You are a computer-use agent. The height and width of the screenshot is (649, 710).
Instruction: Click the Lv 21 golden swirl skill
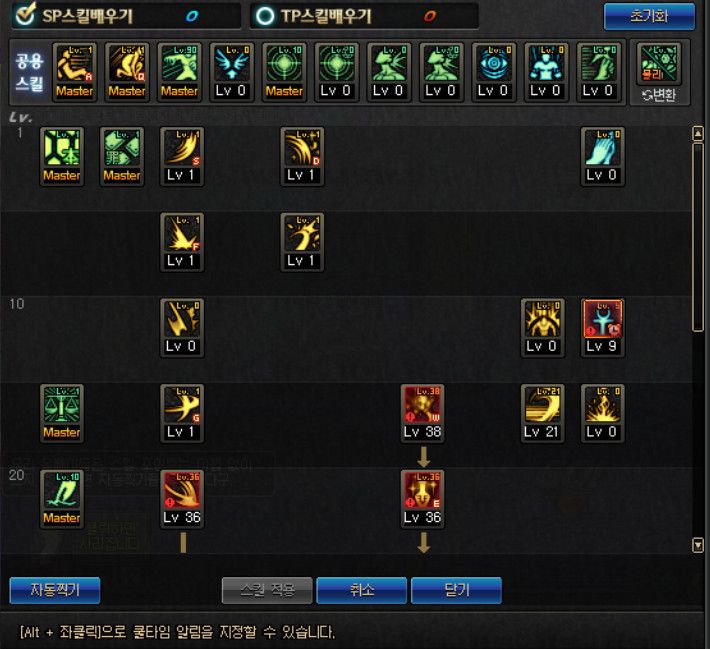[542, 413]
